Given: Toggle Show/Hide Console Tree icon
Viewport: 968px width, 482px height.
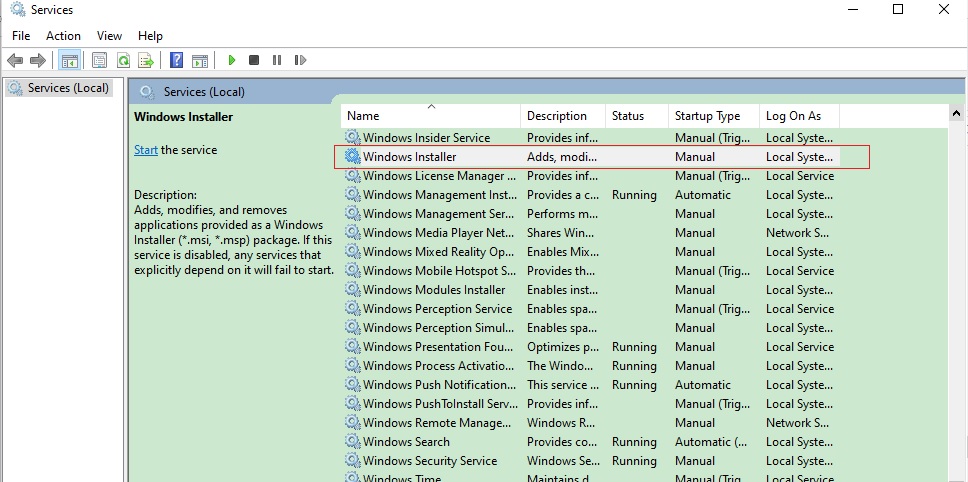Looking at the screenshot, I should pos(70,60).
